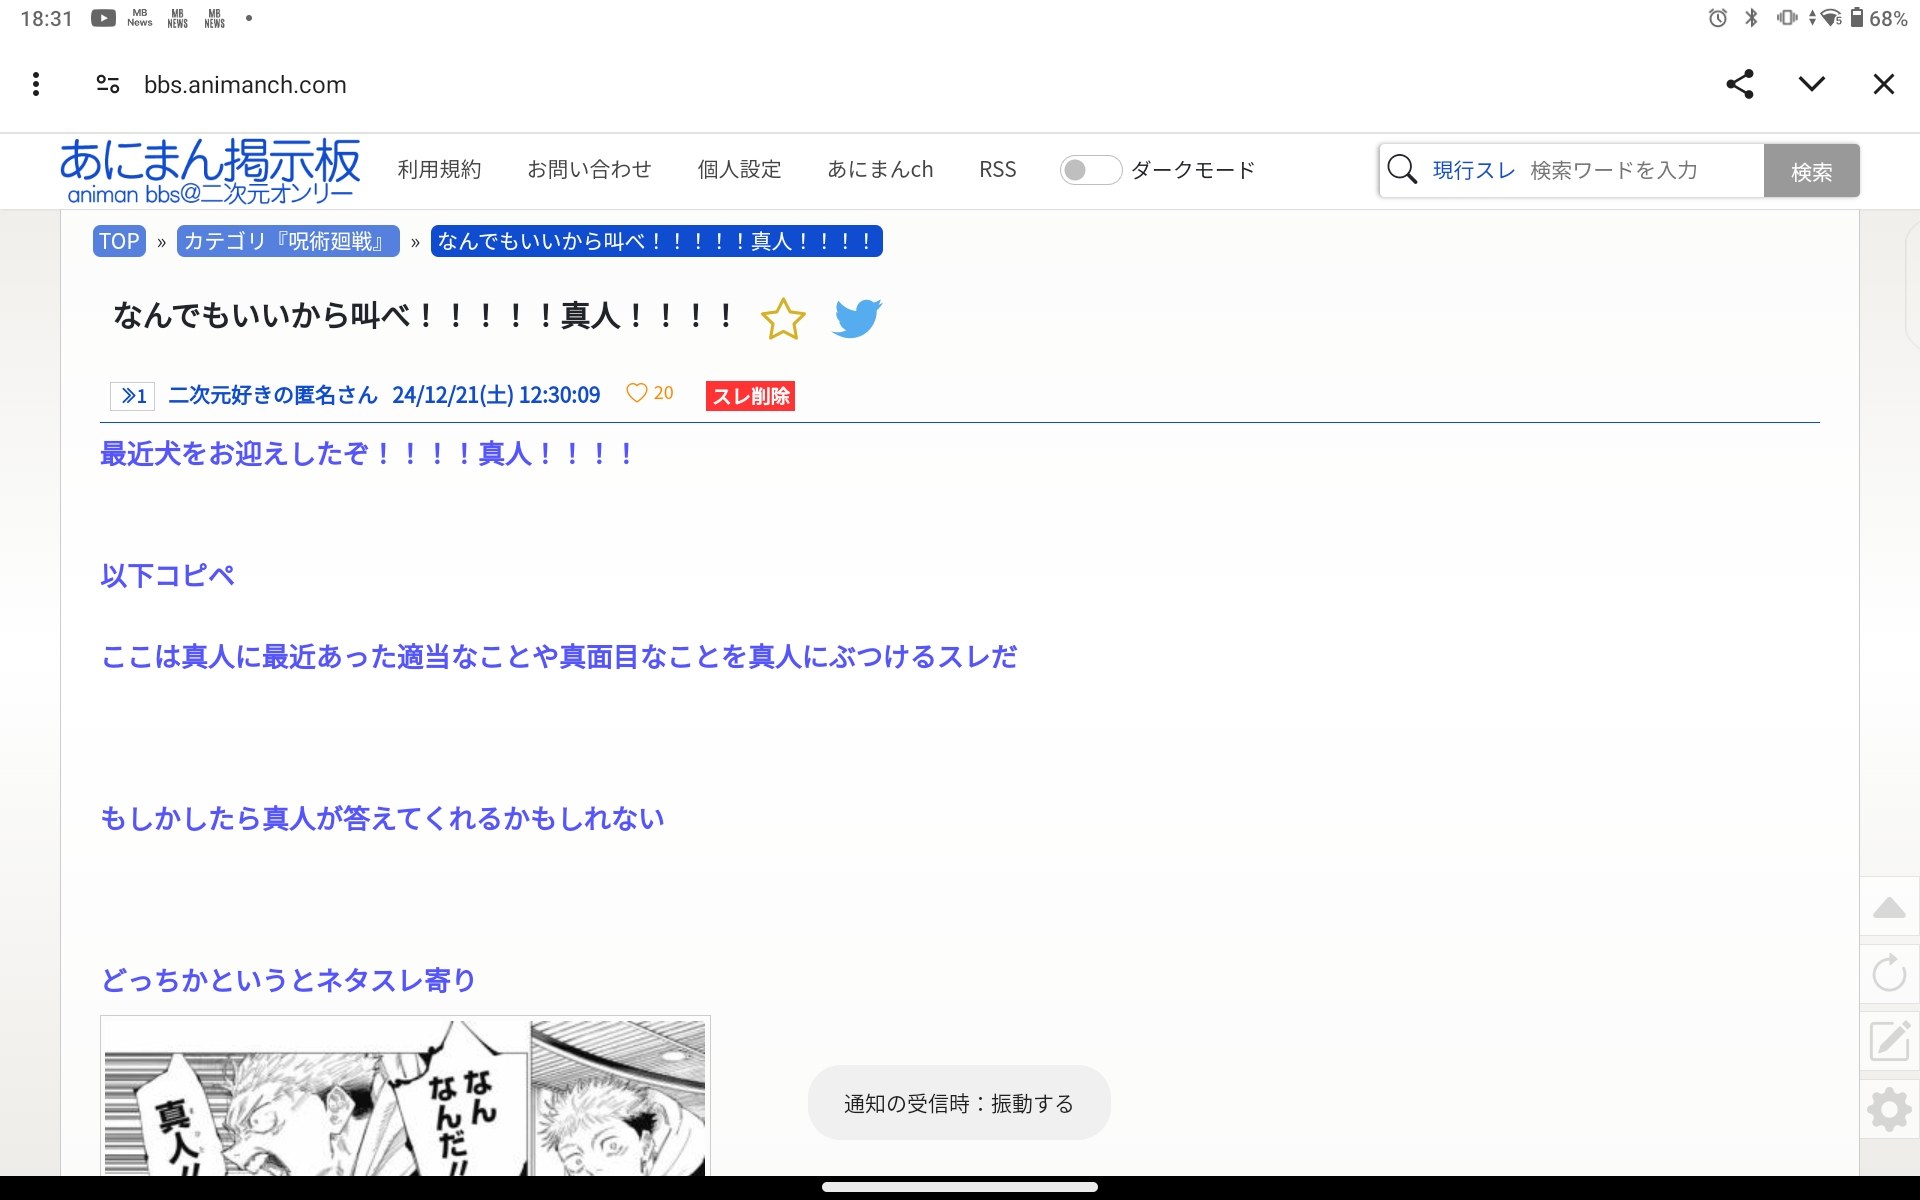Open the 現行スレ search scope selector
The image size is (1920, 1200).
coord(1473,170)
